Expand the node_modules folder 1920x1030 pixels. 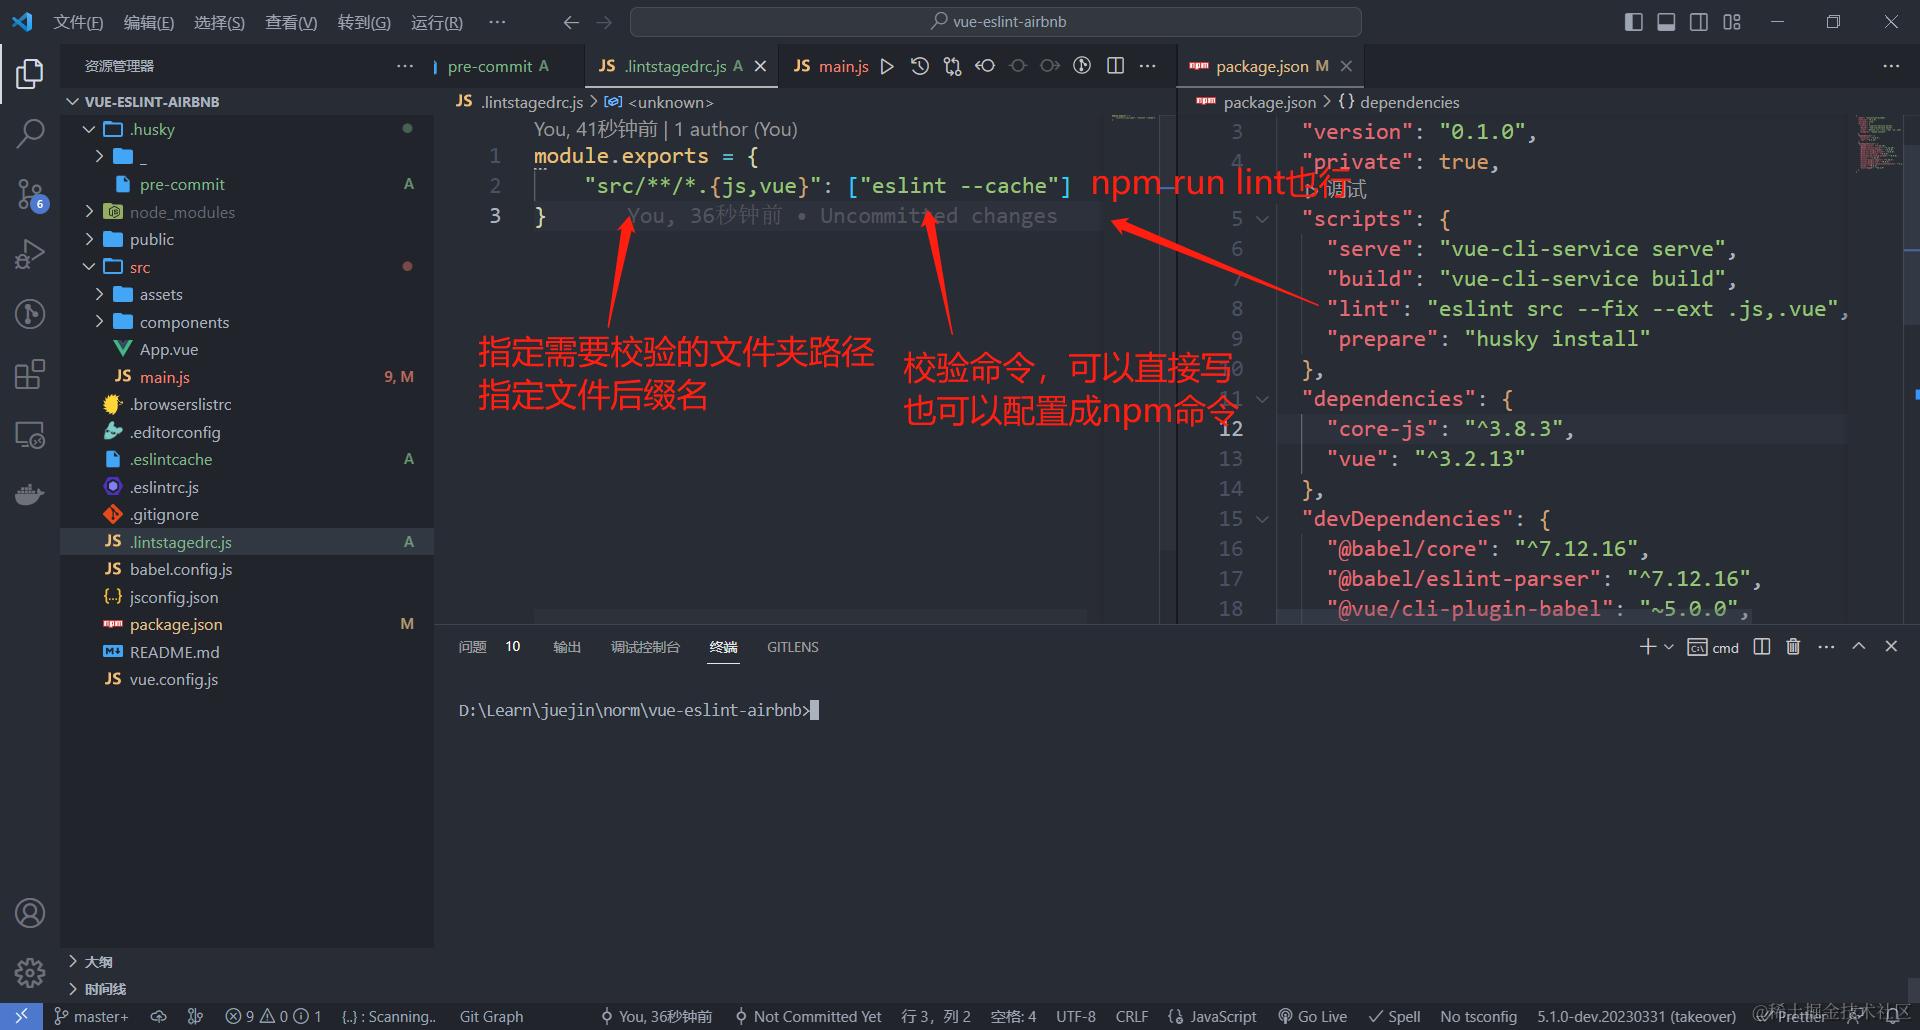click(x=89, y=212)
